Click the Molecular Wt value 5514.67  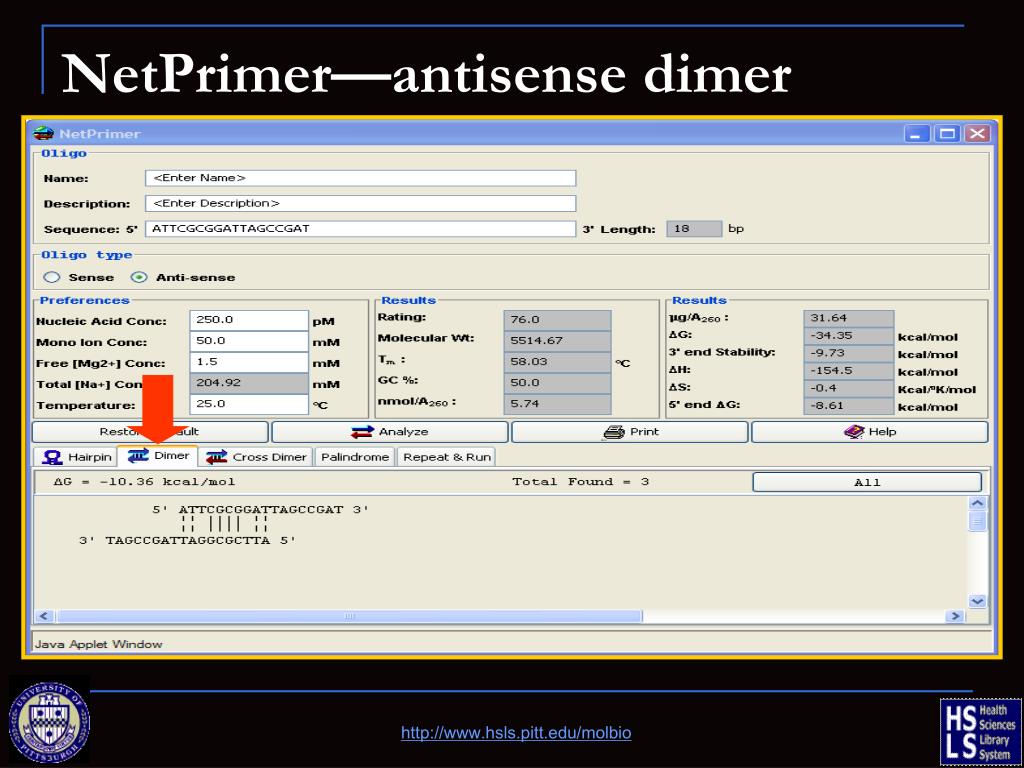557,341
